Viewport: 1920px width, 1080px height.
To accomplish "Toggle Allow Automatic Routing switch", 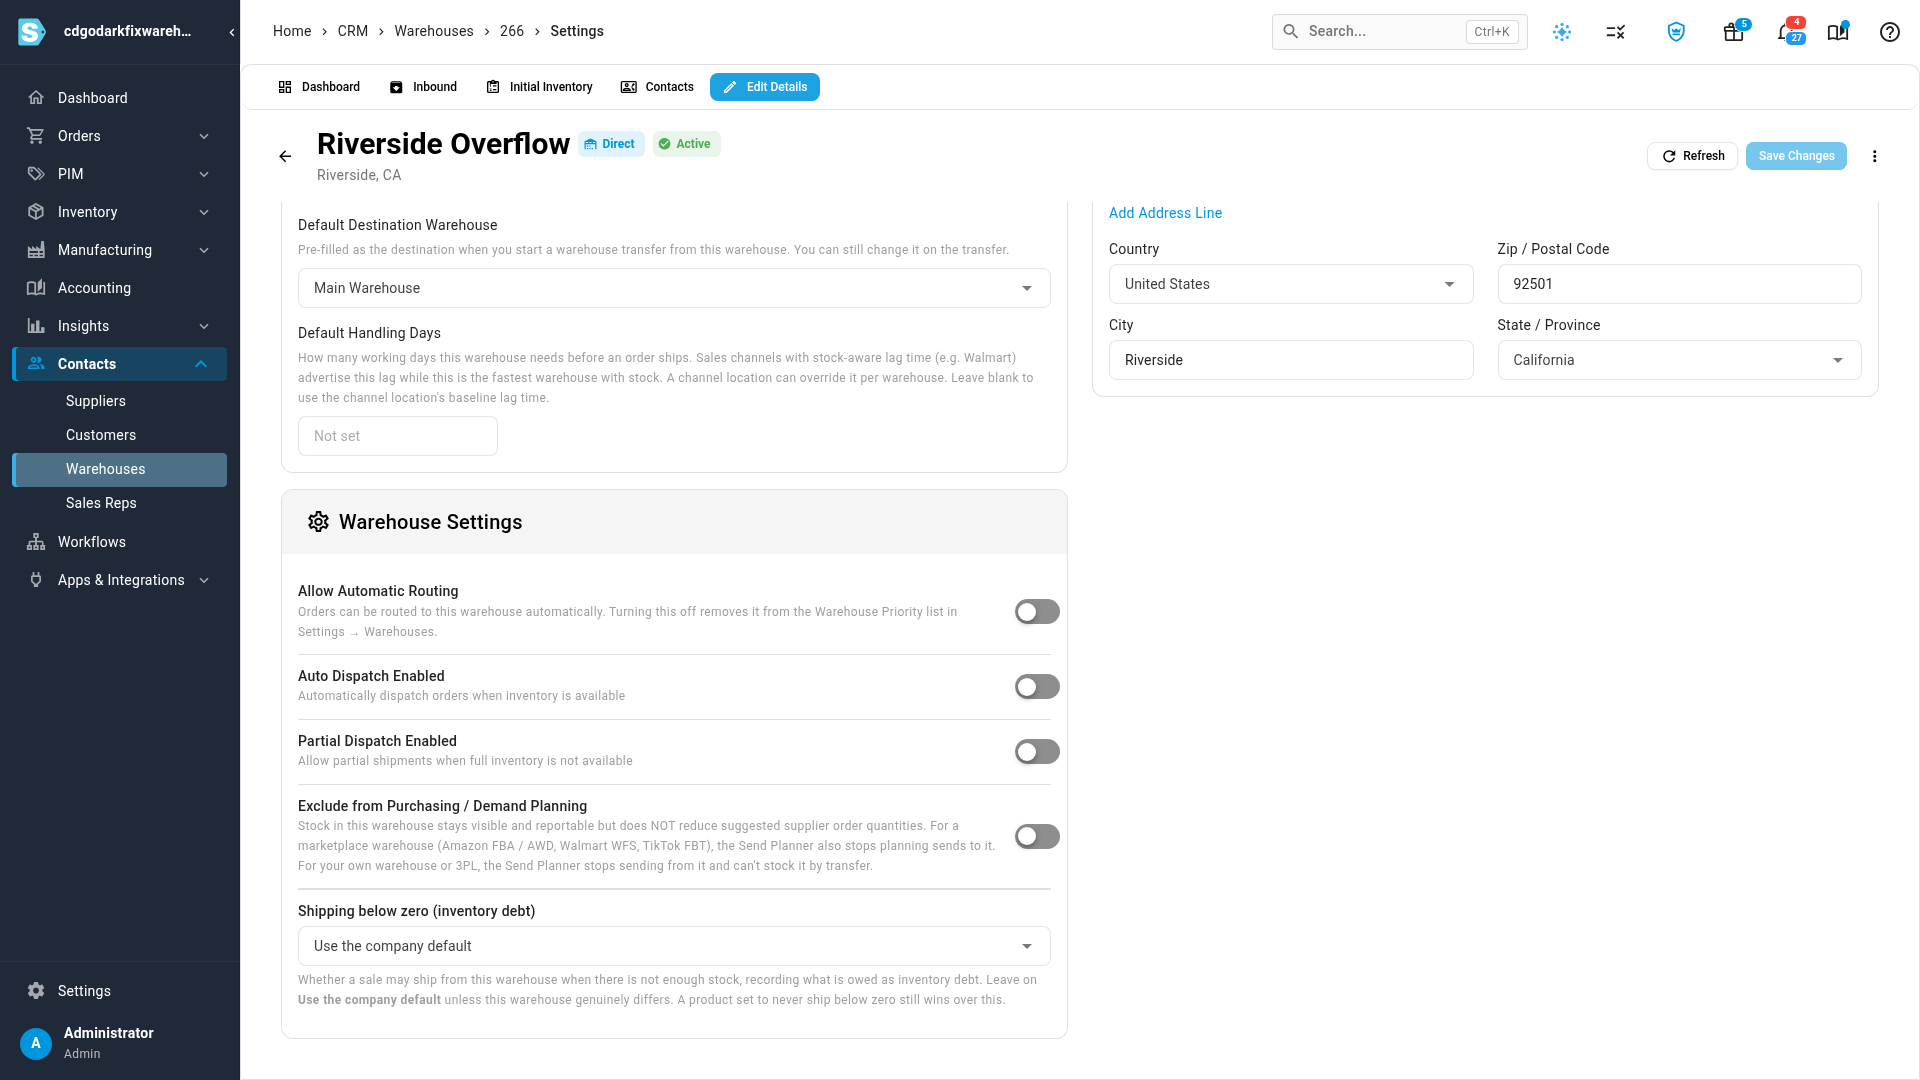I will coord(1037,612).
